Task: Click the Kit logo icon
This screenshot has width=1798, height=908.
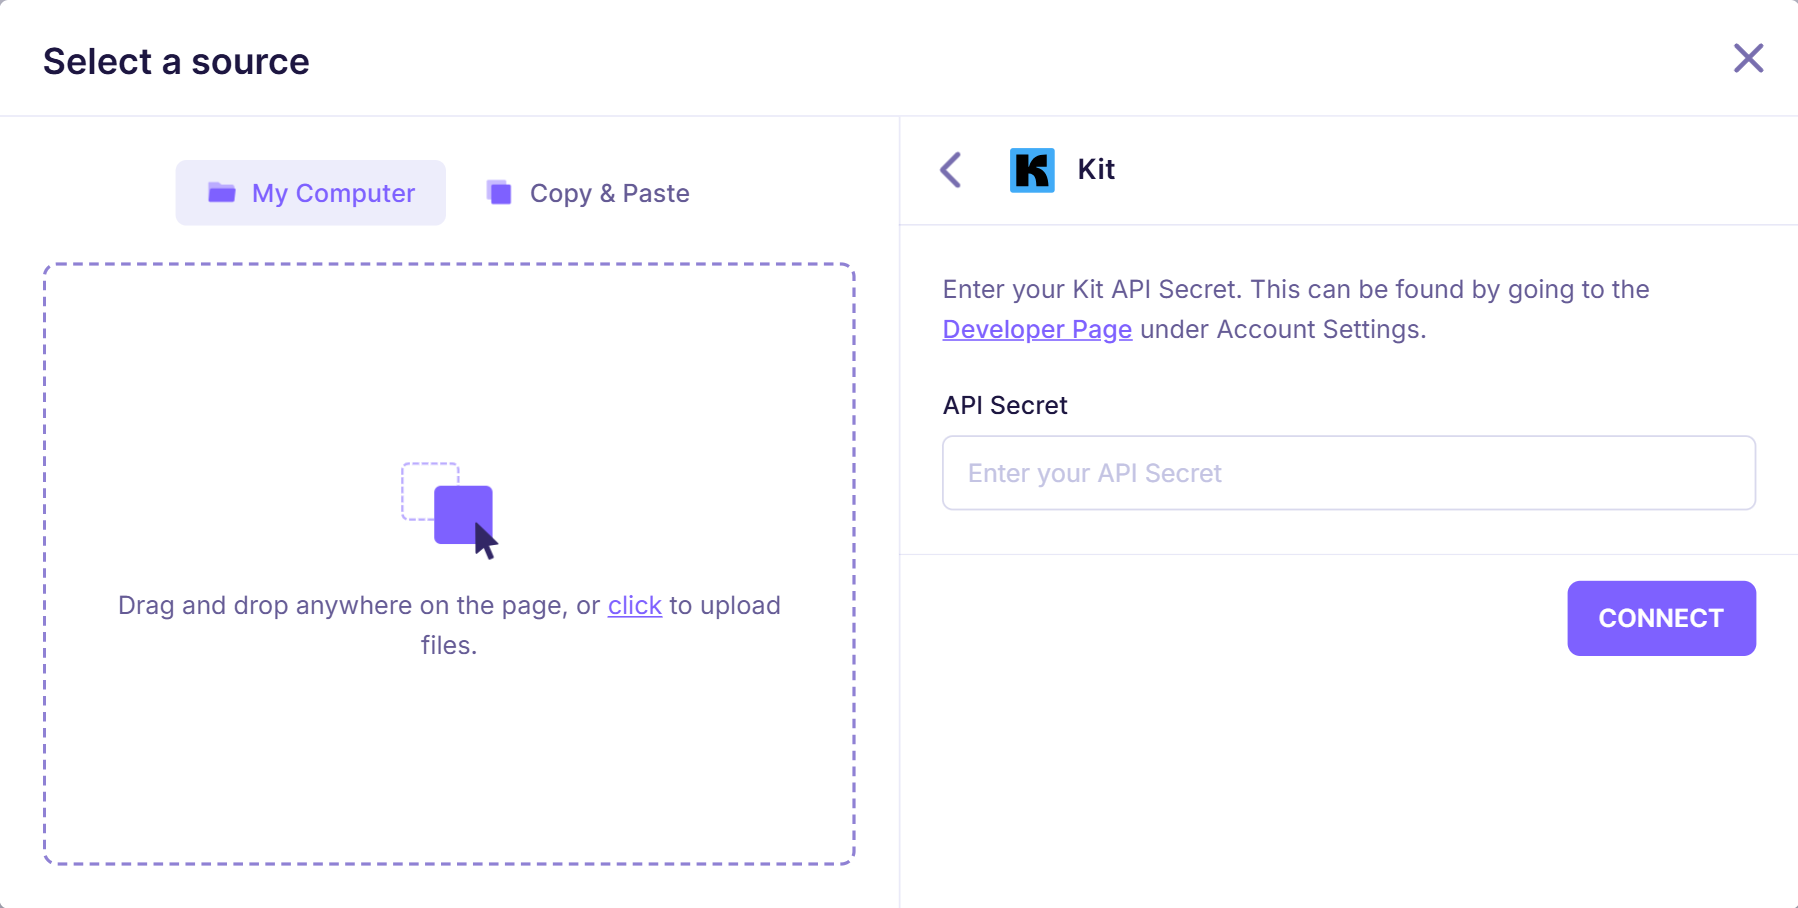Action: (x=1032, y=170)
